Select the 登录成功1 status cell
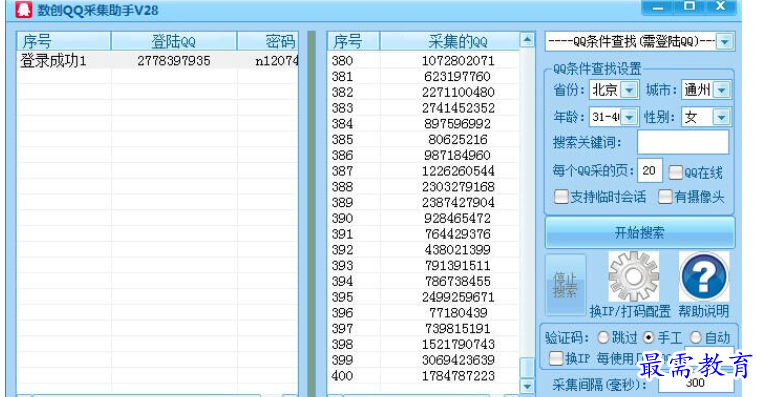Viewport: 761px width, 397px height. coord(53,61)
